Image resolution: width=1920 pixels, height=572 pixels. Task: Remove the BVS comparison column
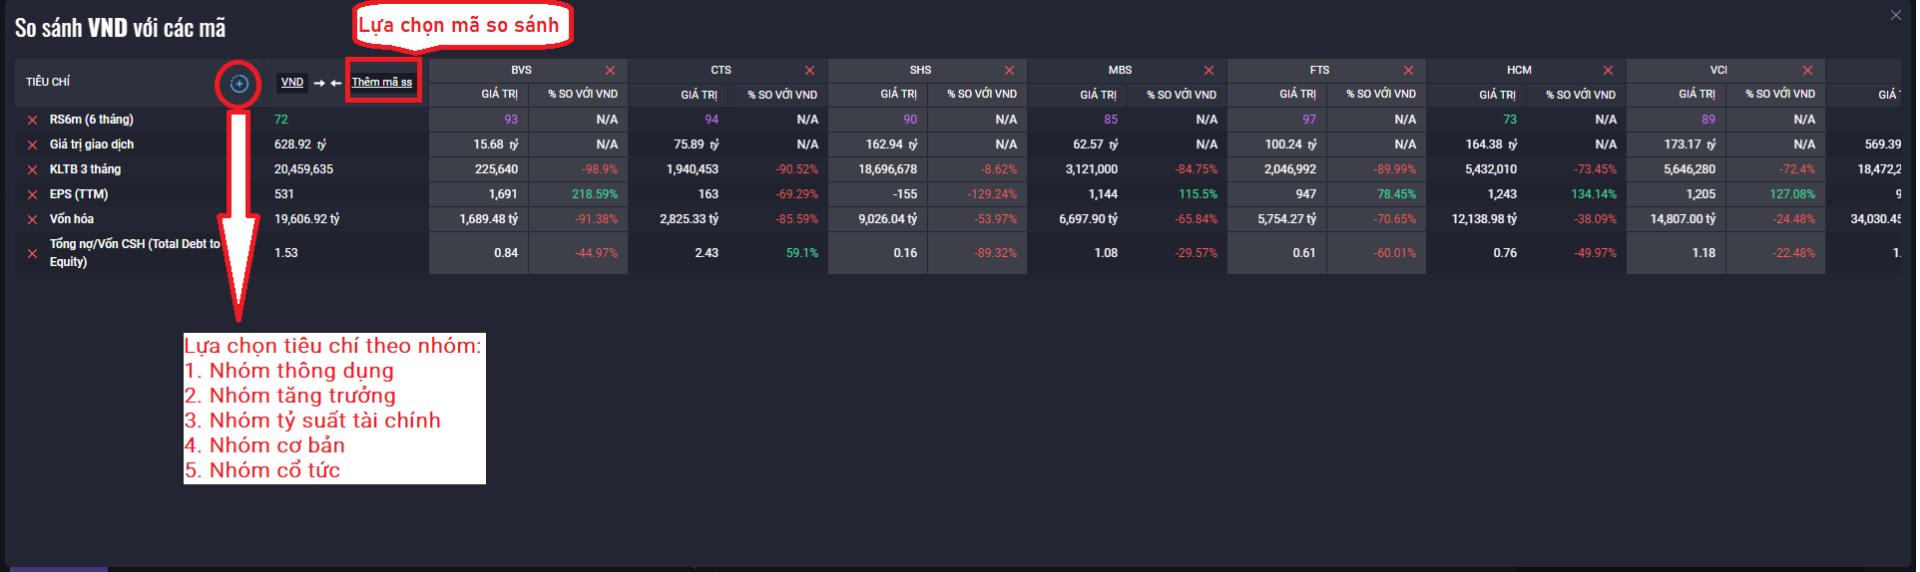coord(610,70)
